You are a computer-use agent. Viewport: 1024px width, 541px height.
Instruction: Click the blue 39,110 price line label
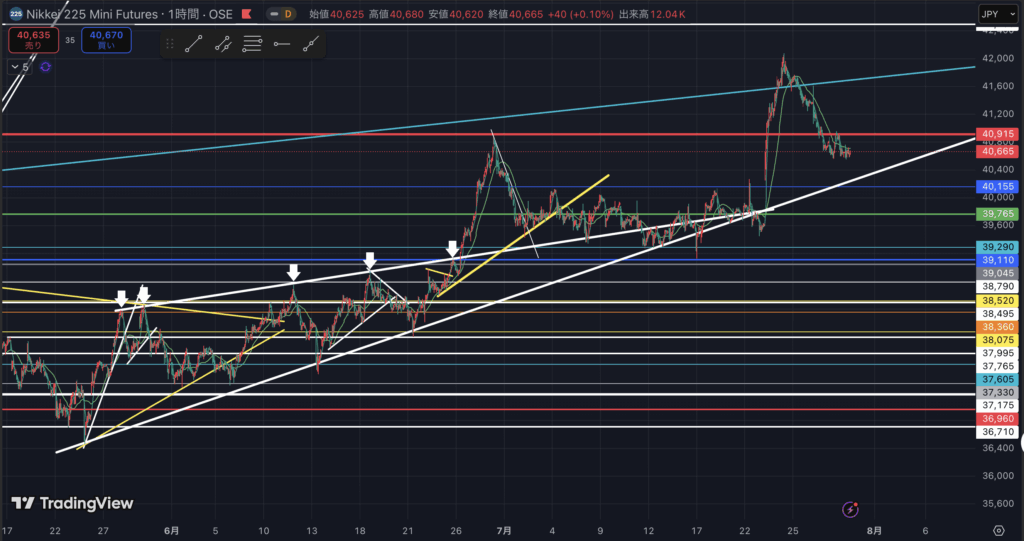coord(997,260)
